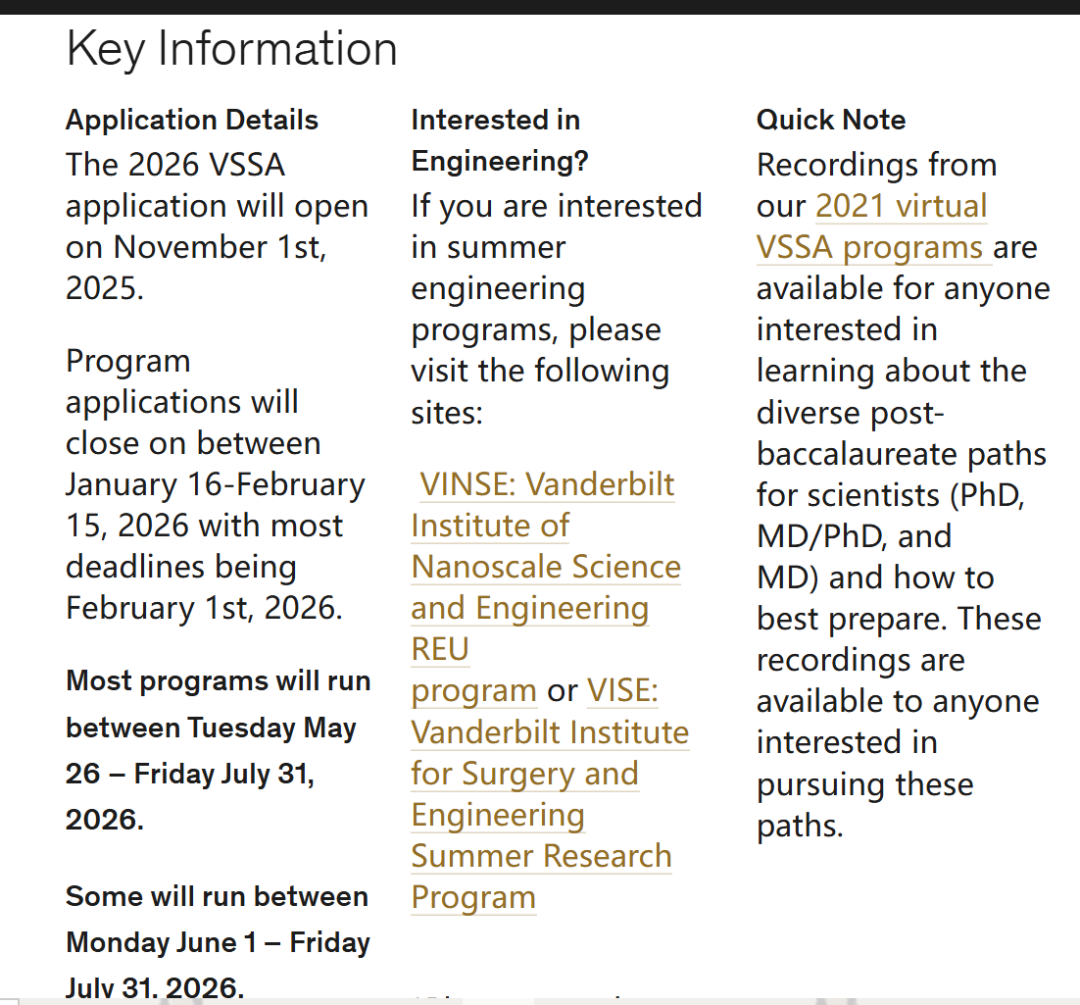Click the bold 'Most programs will run' text
The height and width of the screenshot is (1005, 1080).
[217, 682]
